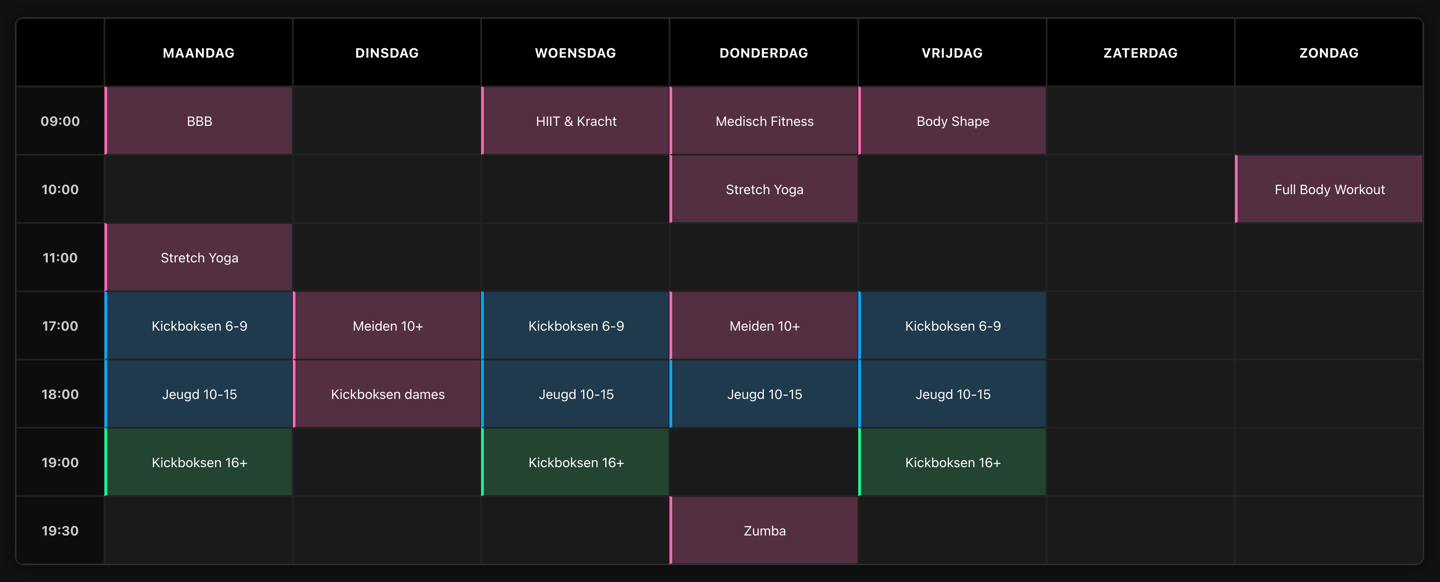Select the Zaterdag column header

pos(1140,53)
